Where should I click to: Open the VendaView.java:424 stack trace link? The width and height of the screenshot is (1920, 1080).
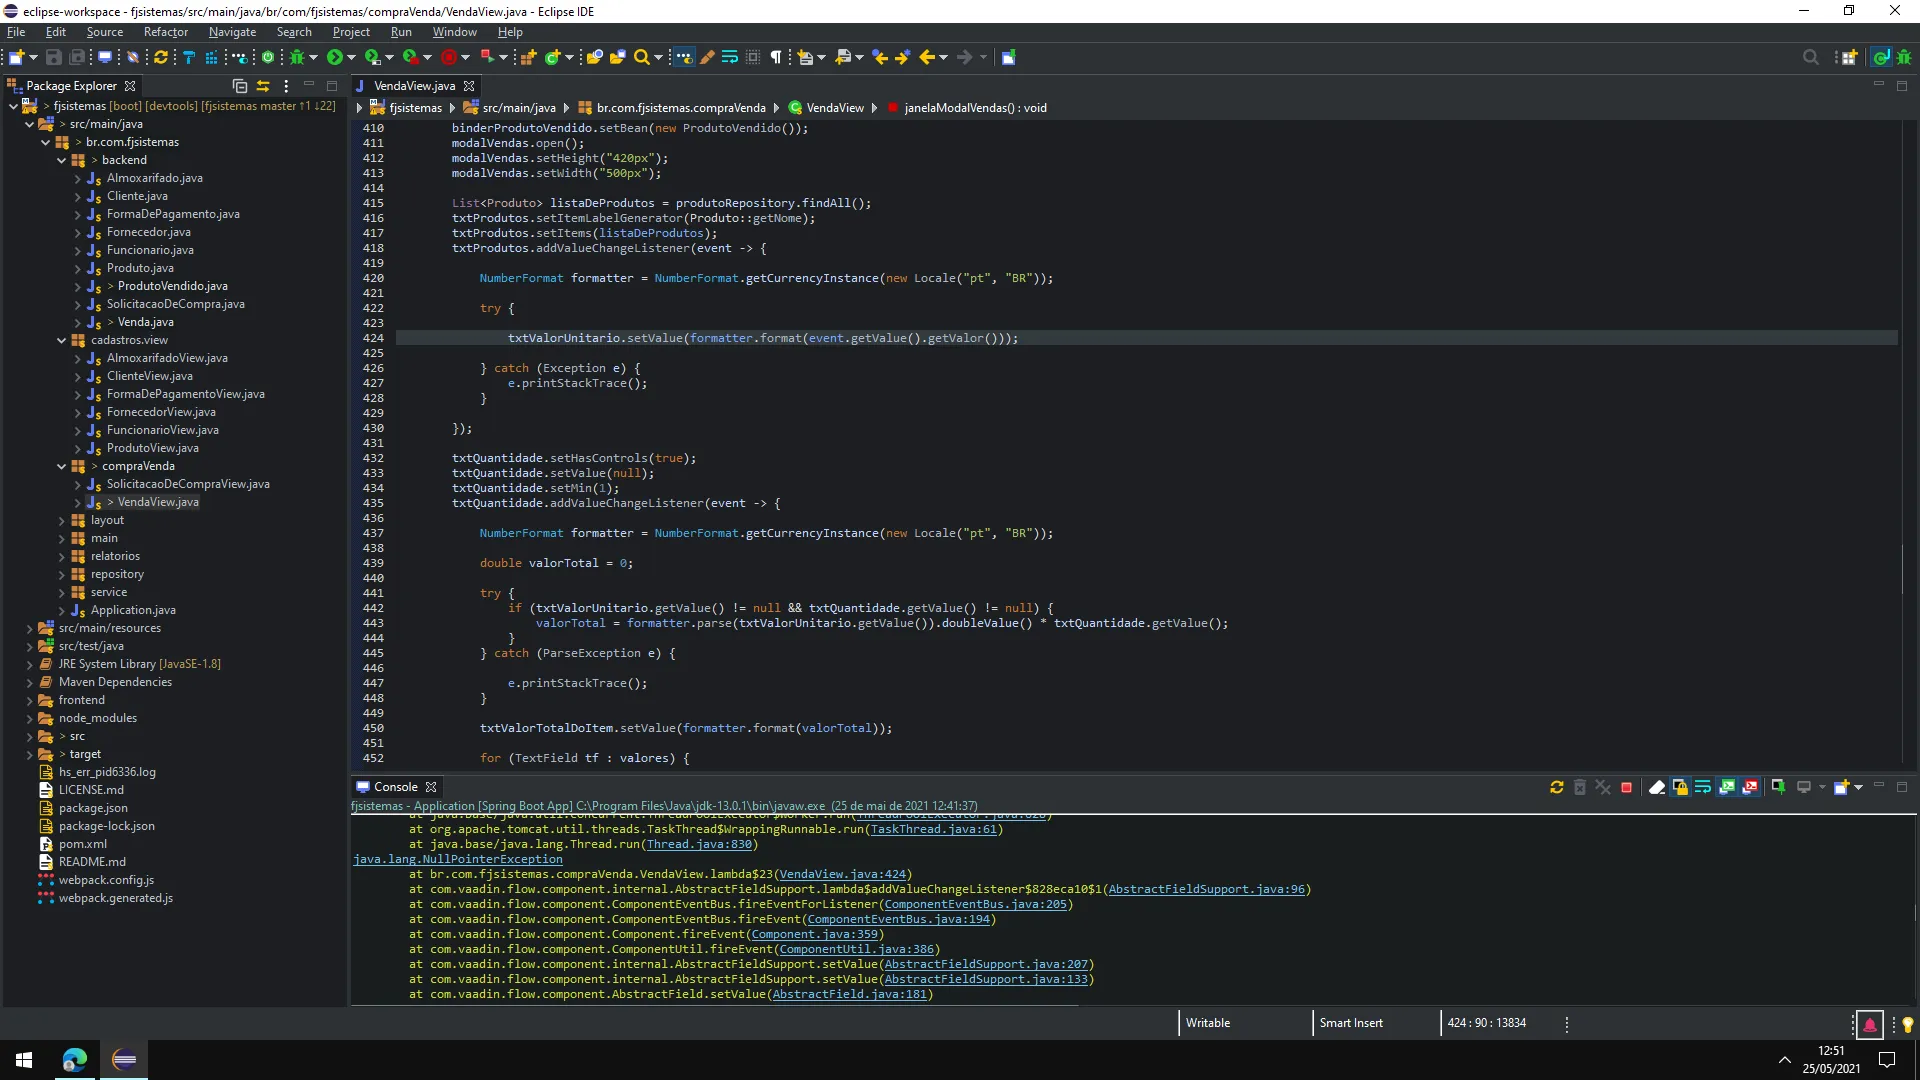[842, 874]
